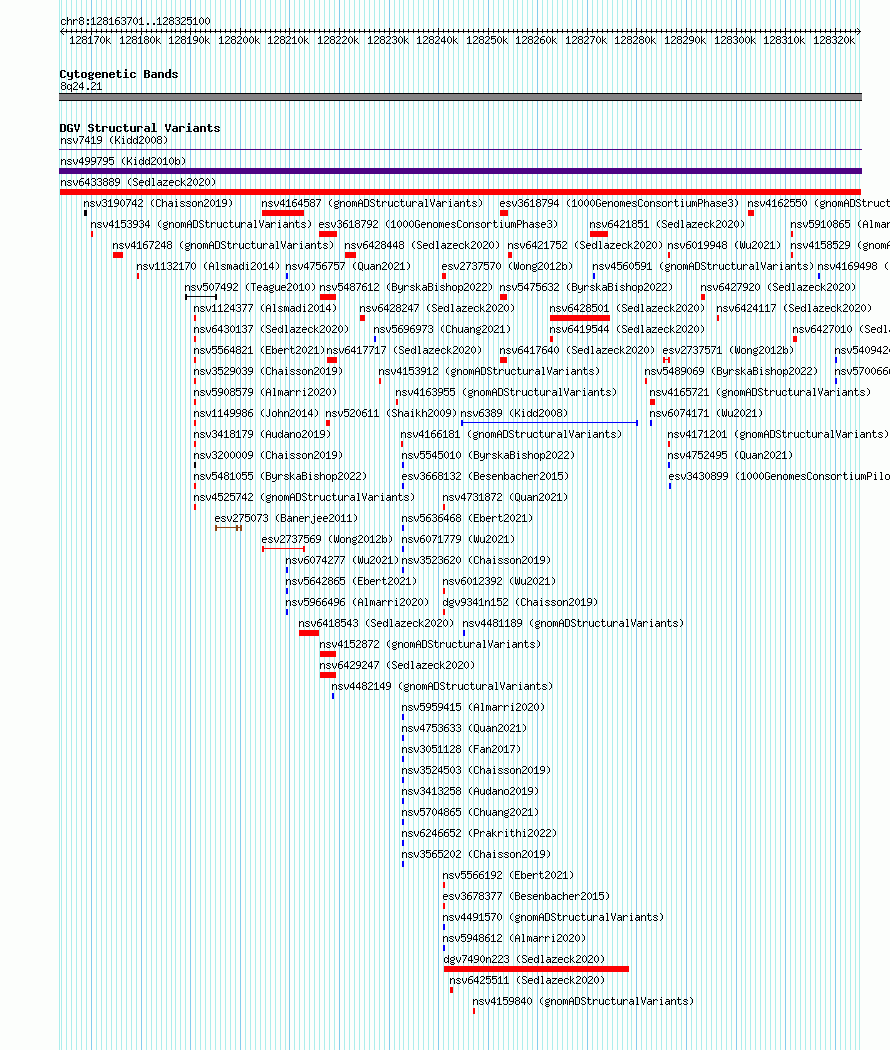Open nsv6430137 (Sedlazeck2020) variant
This screenshot has width=890, height=1050.
point(271,329)
